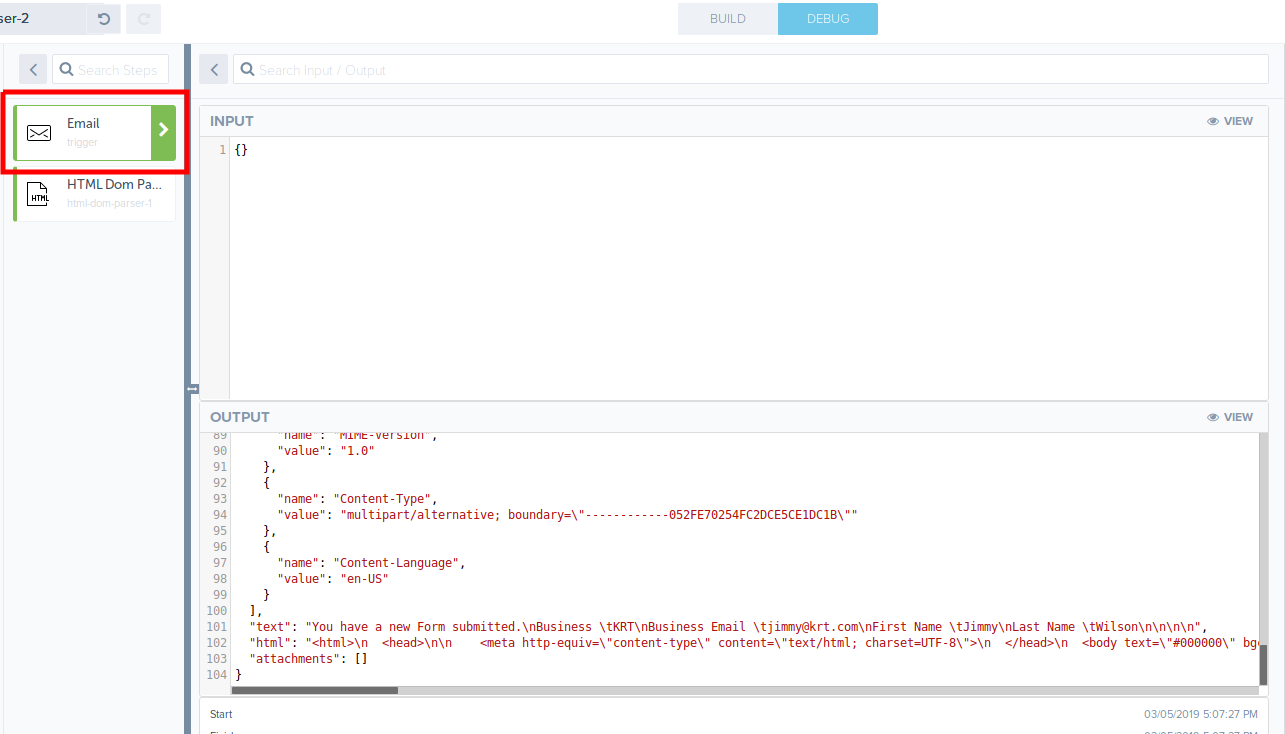Click the magnifier in Search Input/Output field
The width and height of the screenshot is (1285, 734).
pos(247,69)
